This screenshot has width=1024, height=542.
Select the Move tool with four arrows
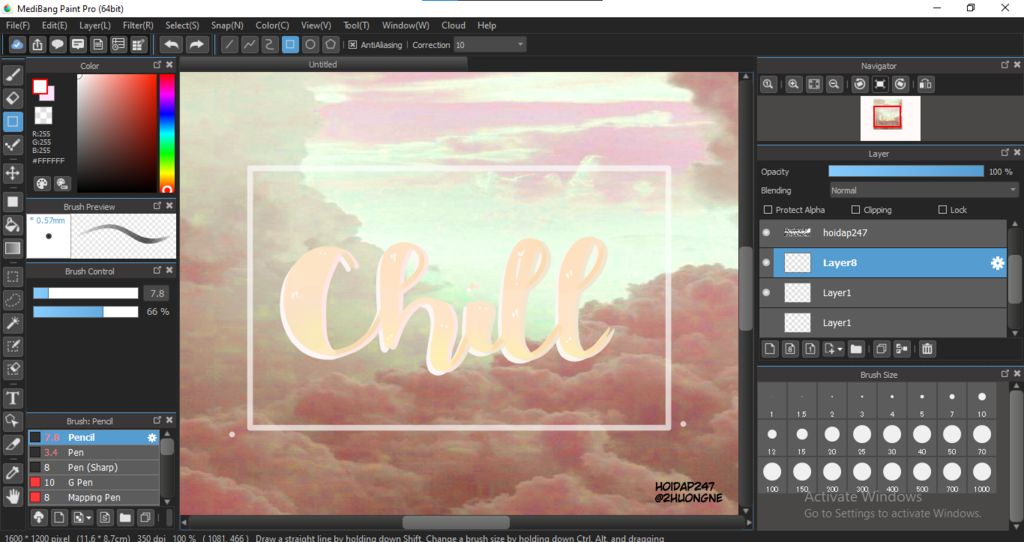pyautogui.click(x=12, y=173)
